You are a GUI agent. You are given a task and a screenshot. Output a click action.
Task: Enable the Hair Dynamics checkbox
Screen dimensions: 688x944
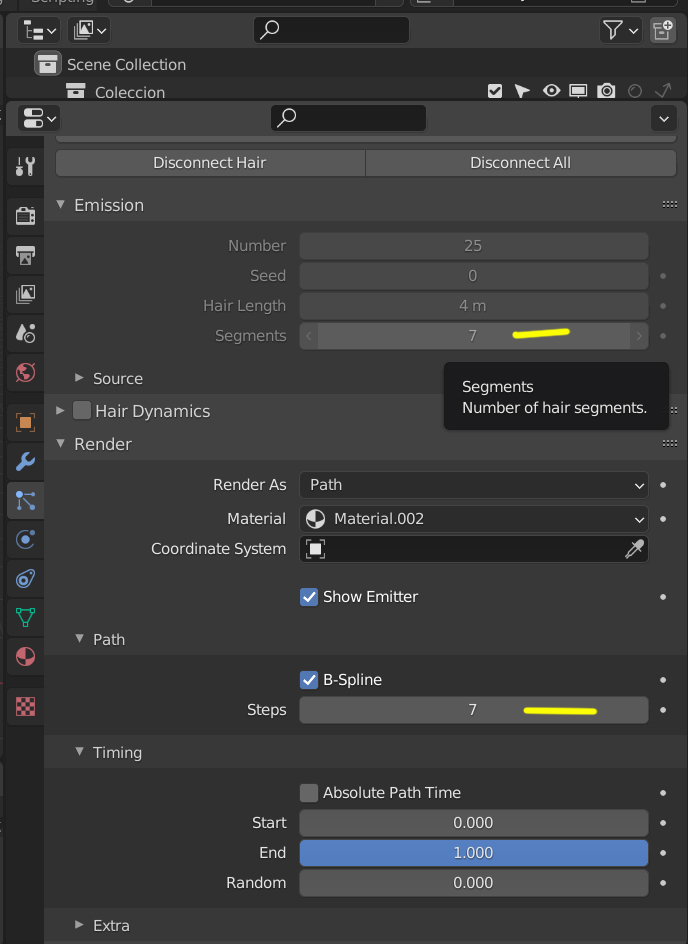pos(82,411)
